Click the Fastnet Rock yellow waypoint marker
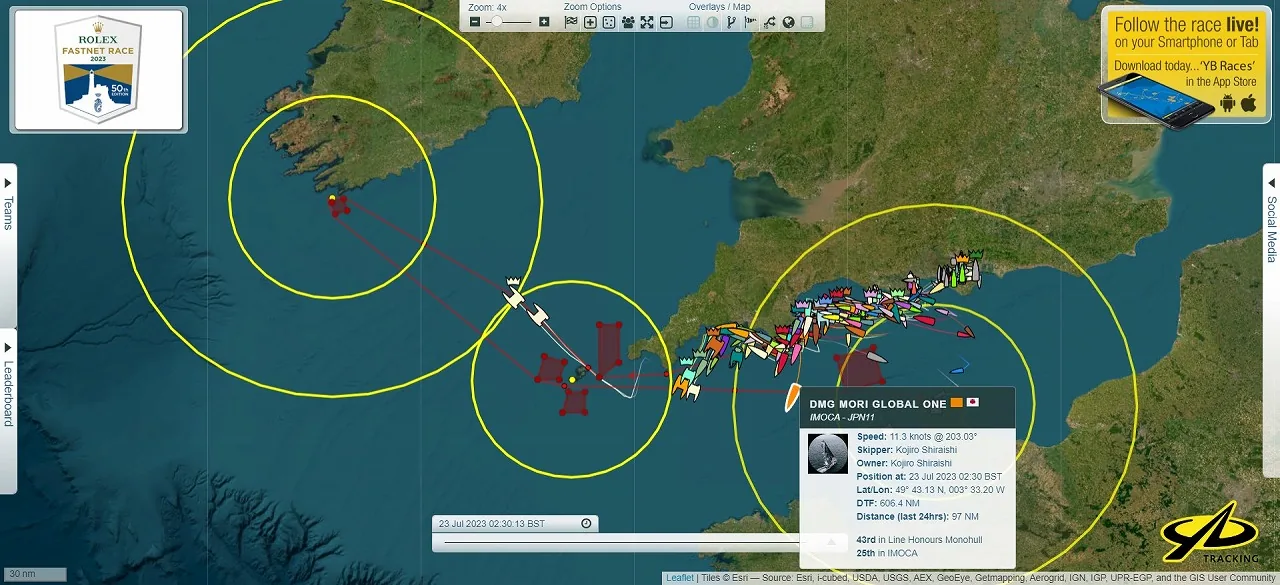The image size is (1280, 585). pos(332,198)
